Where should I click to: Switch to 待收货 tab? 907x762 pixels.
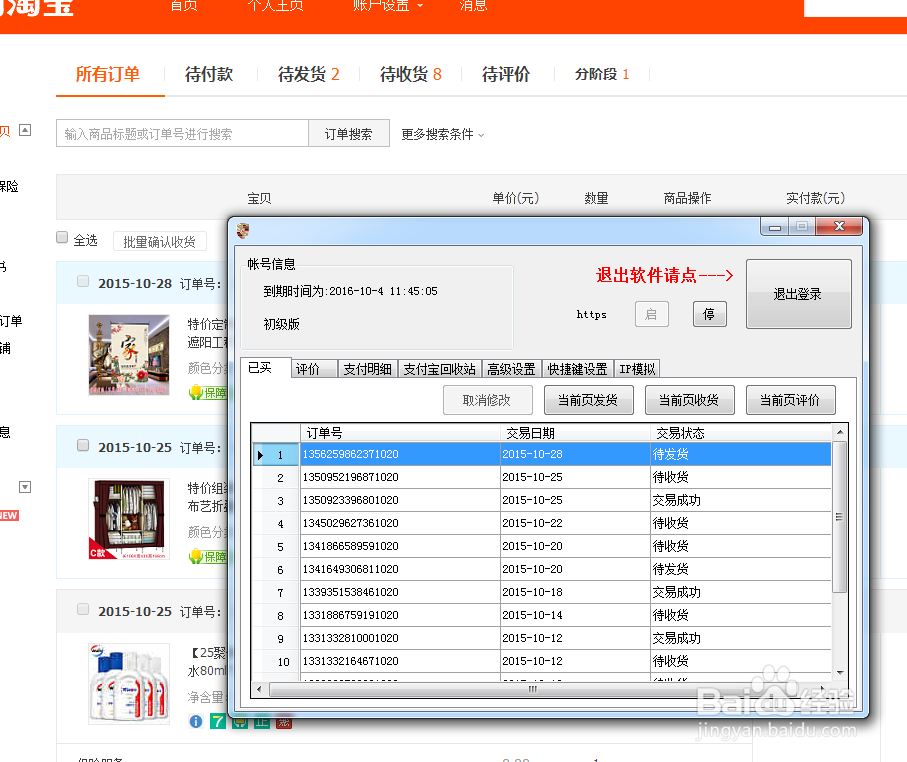point(411,74)
